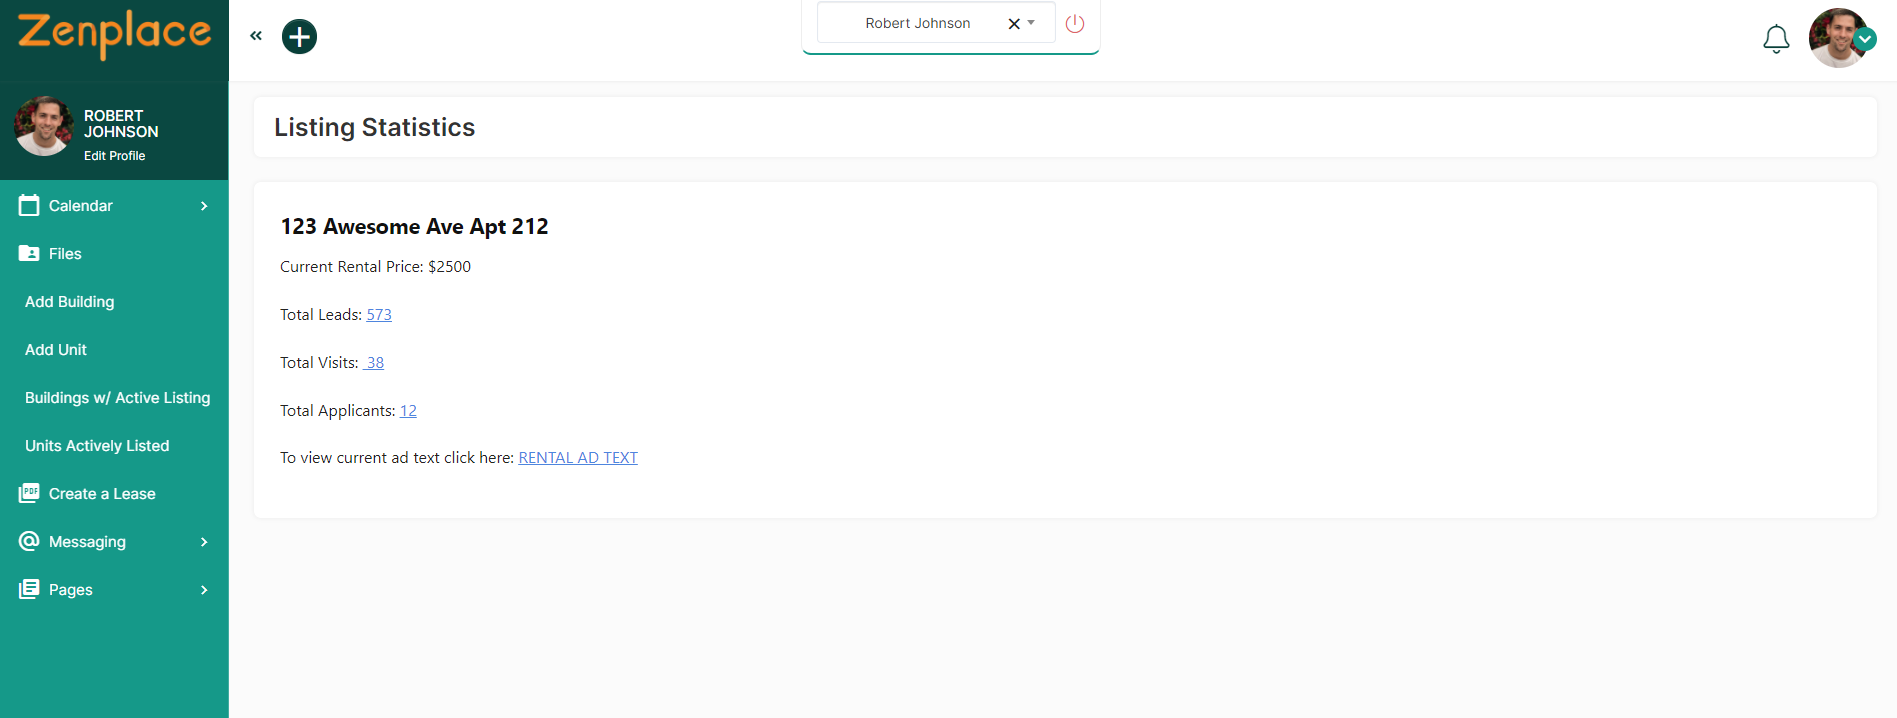Click the 123 Awesome Ave Apt 212 title
The height and width of the screenshot is (718, 1897).
[x=414, y=226]
